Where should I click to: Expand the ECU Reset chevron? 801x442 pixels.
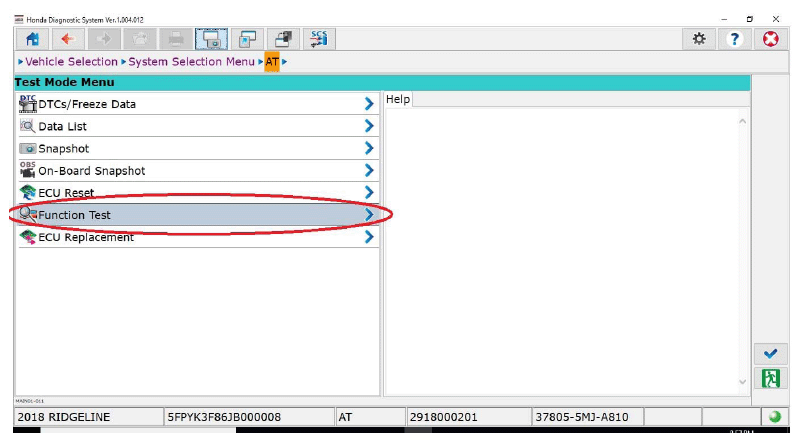pos(369,193)
